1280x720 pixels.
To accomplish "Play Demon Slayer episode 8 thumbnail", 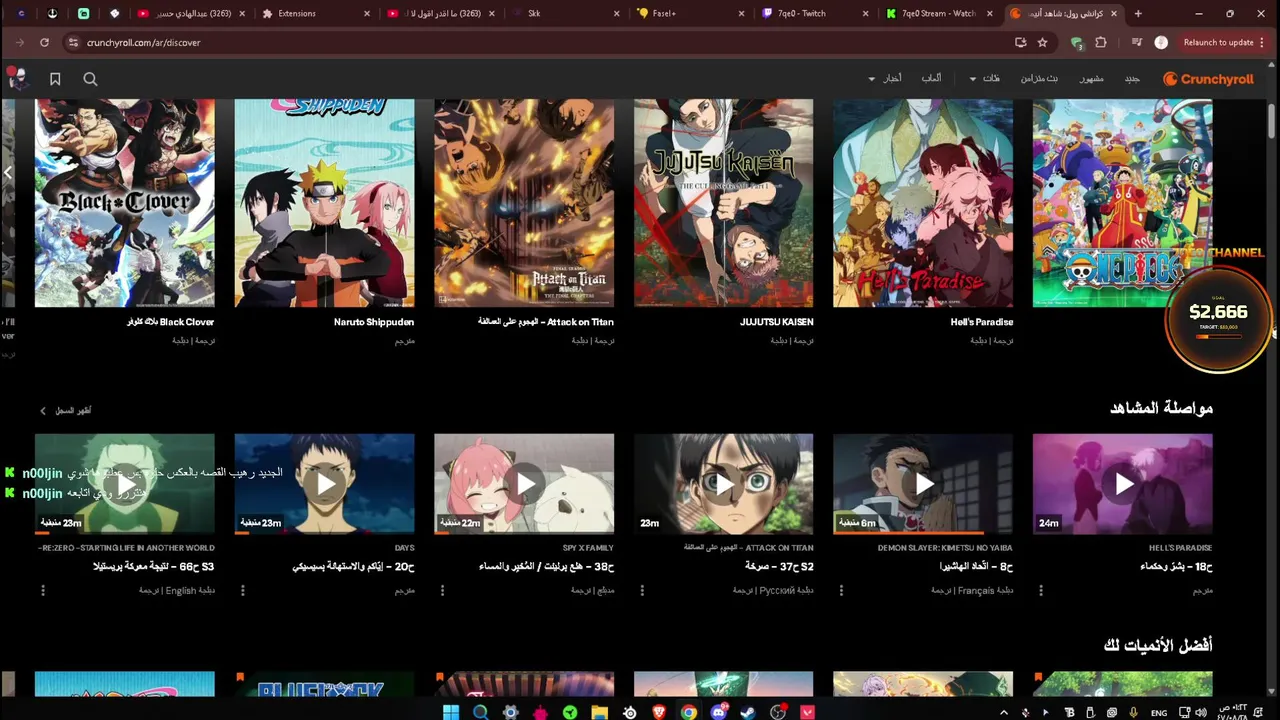I will (923, 484).
